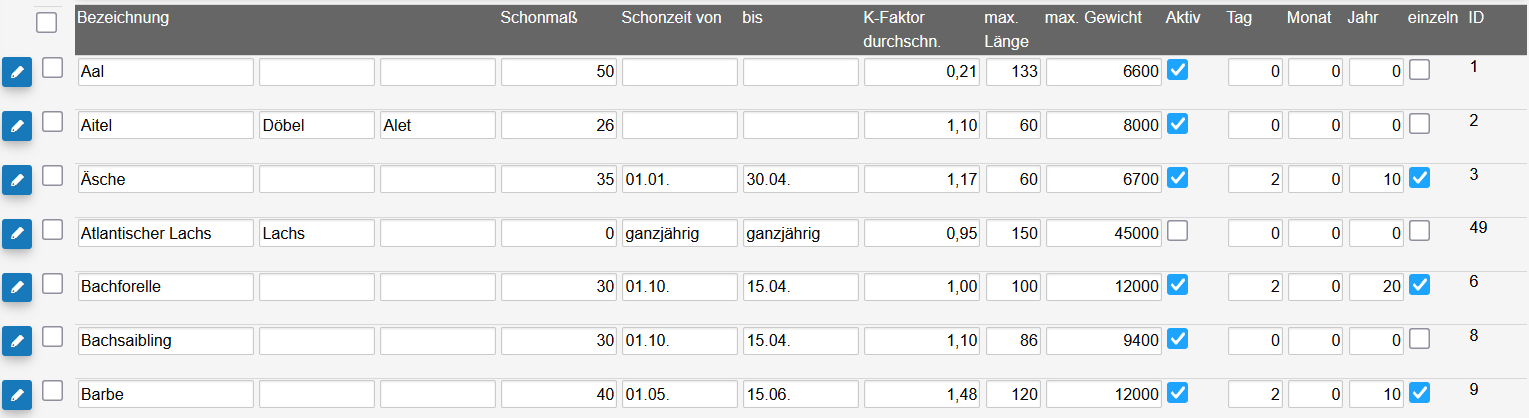This screenshot has height=418, width=1529.
Task: Disable the Aktiv checkbox for Aal
Action: (1178, 69)
